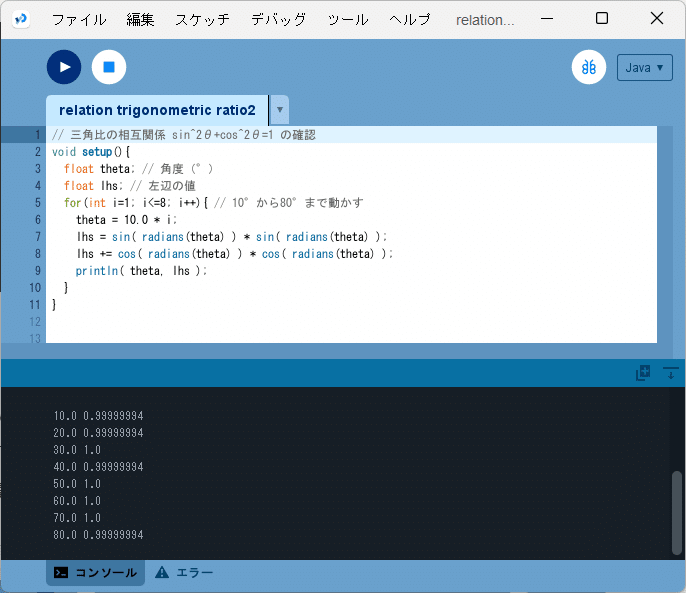686x593 pixels.
Task: Click the lhs += cos(...) line
Action: coord(235,254)
